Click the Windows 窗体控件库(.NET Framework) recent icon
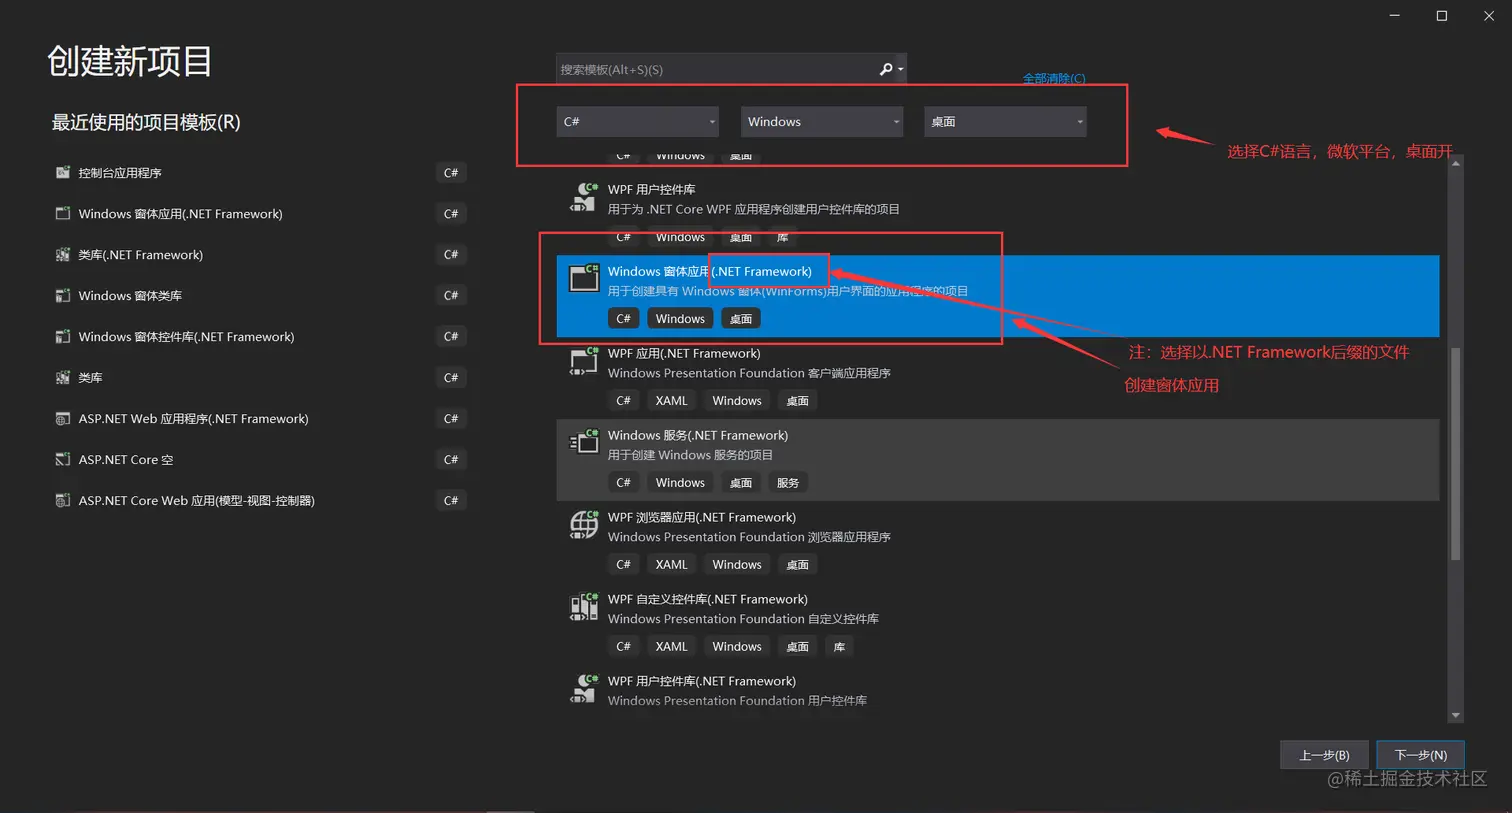This screenshot has width=1512, height=813. coord(63,336)
